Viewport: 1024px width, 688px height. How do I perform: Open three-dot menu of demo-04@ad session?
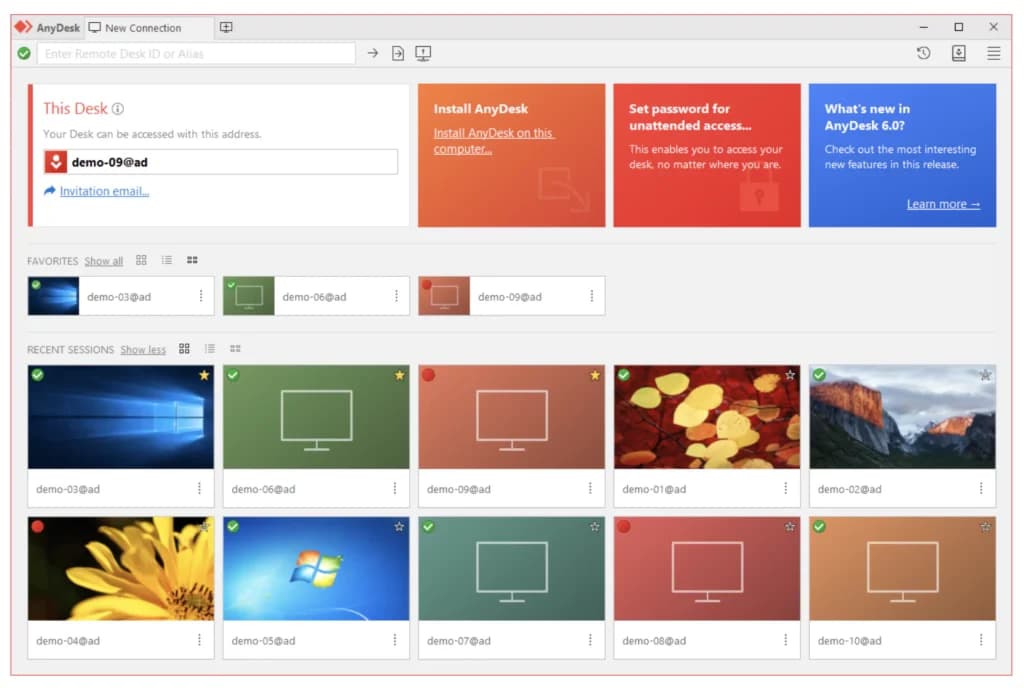[x=199, y=640]
